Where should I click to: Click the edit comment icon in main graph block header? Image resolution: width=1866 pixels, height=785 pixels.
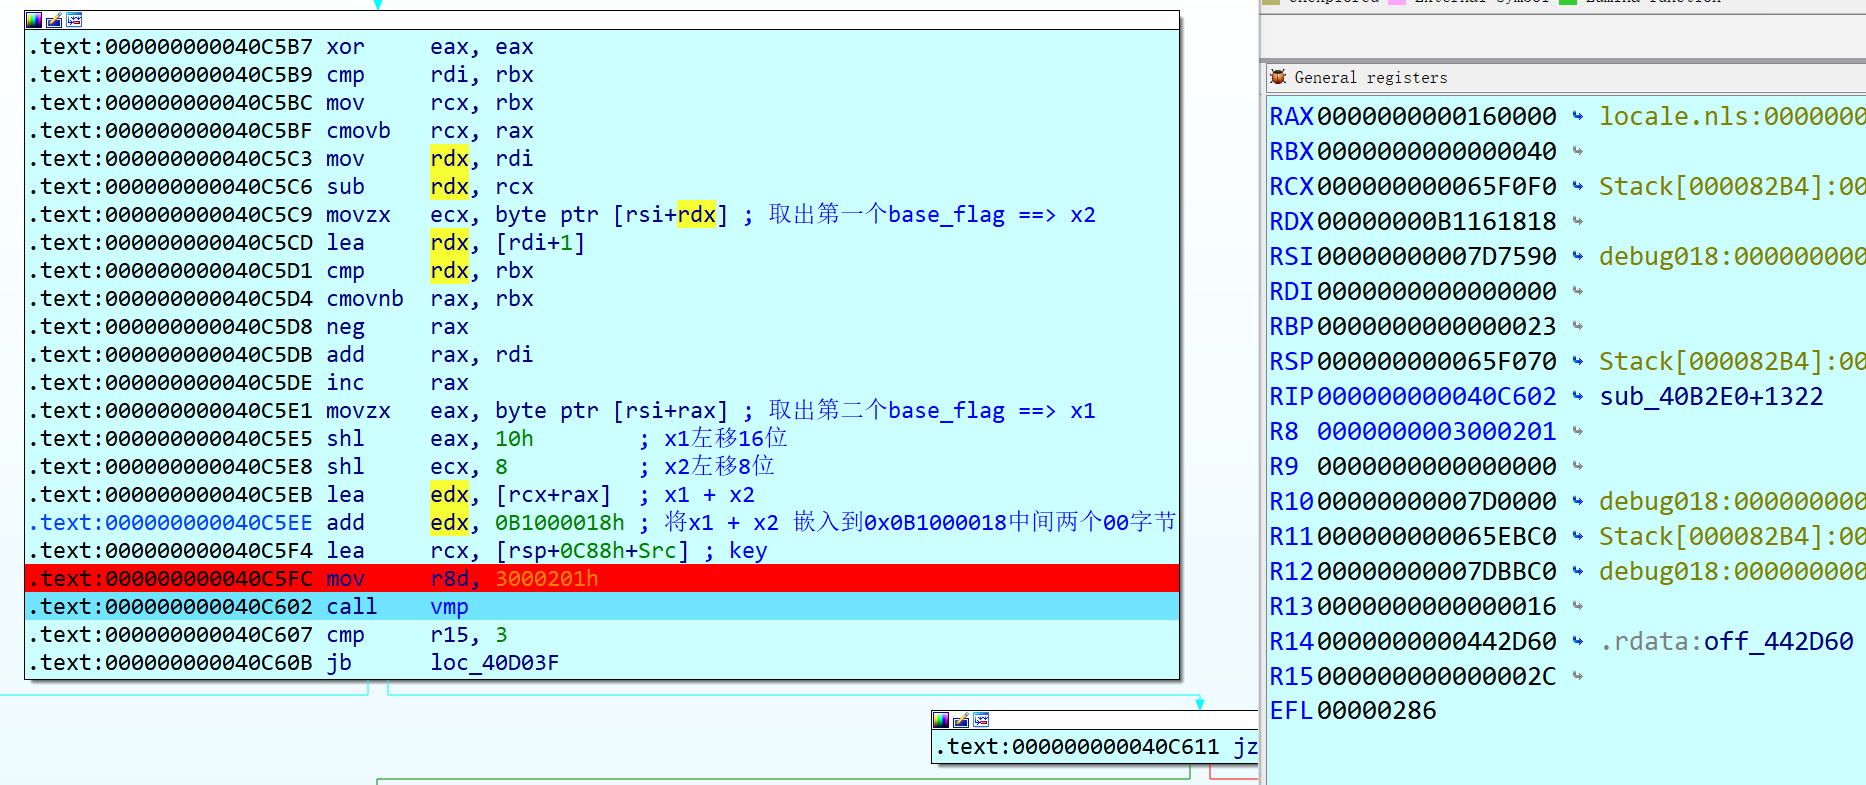[x=54, y=20]
